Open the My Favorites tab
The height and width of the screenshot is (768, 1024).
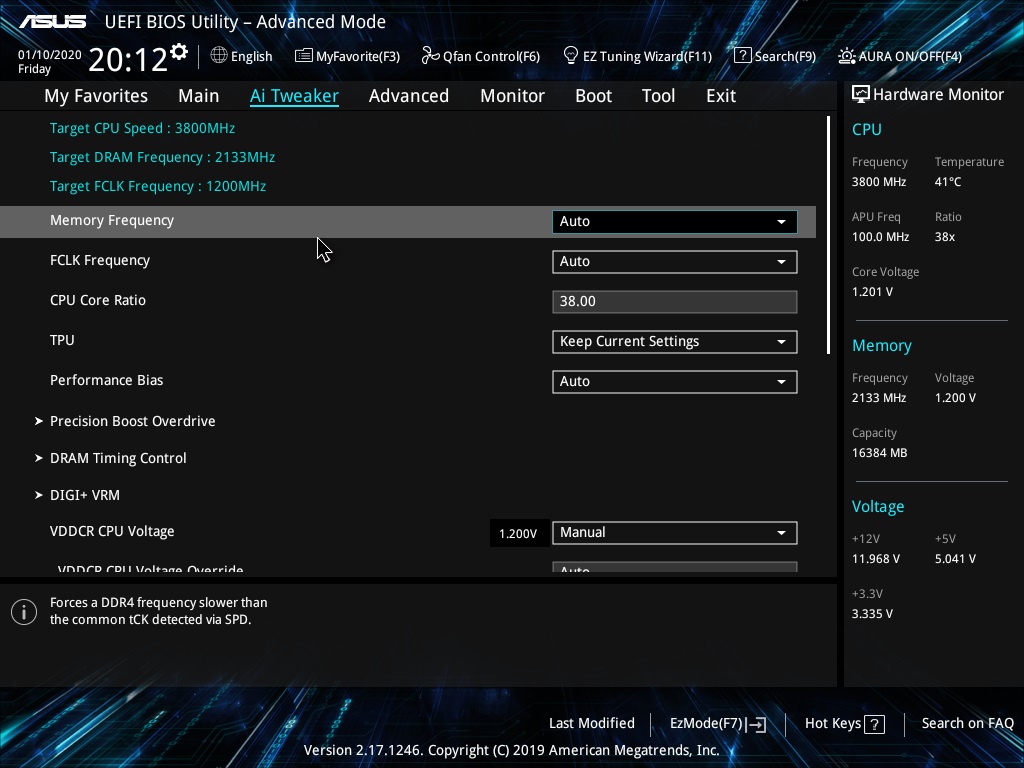(96, 96)
